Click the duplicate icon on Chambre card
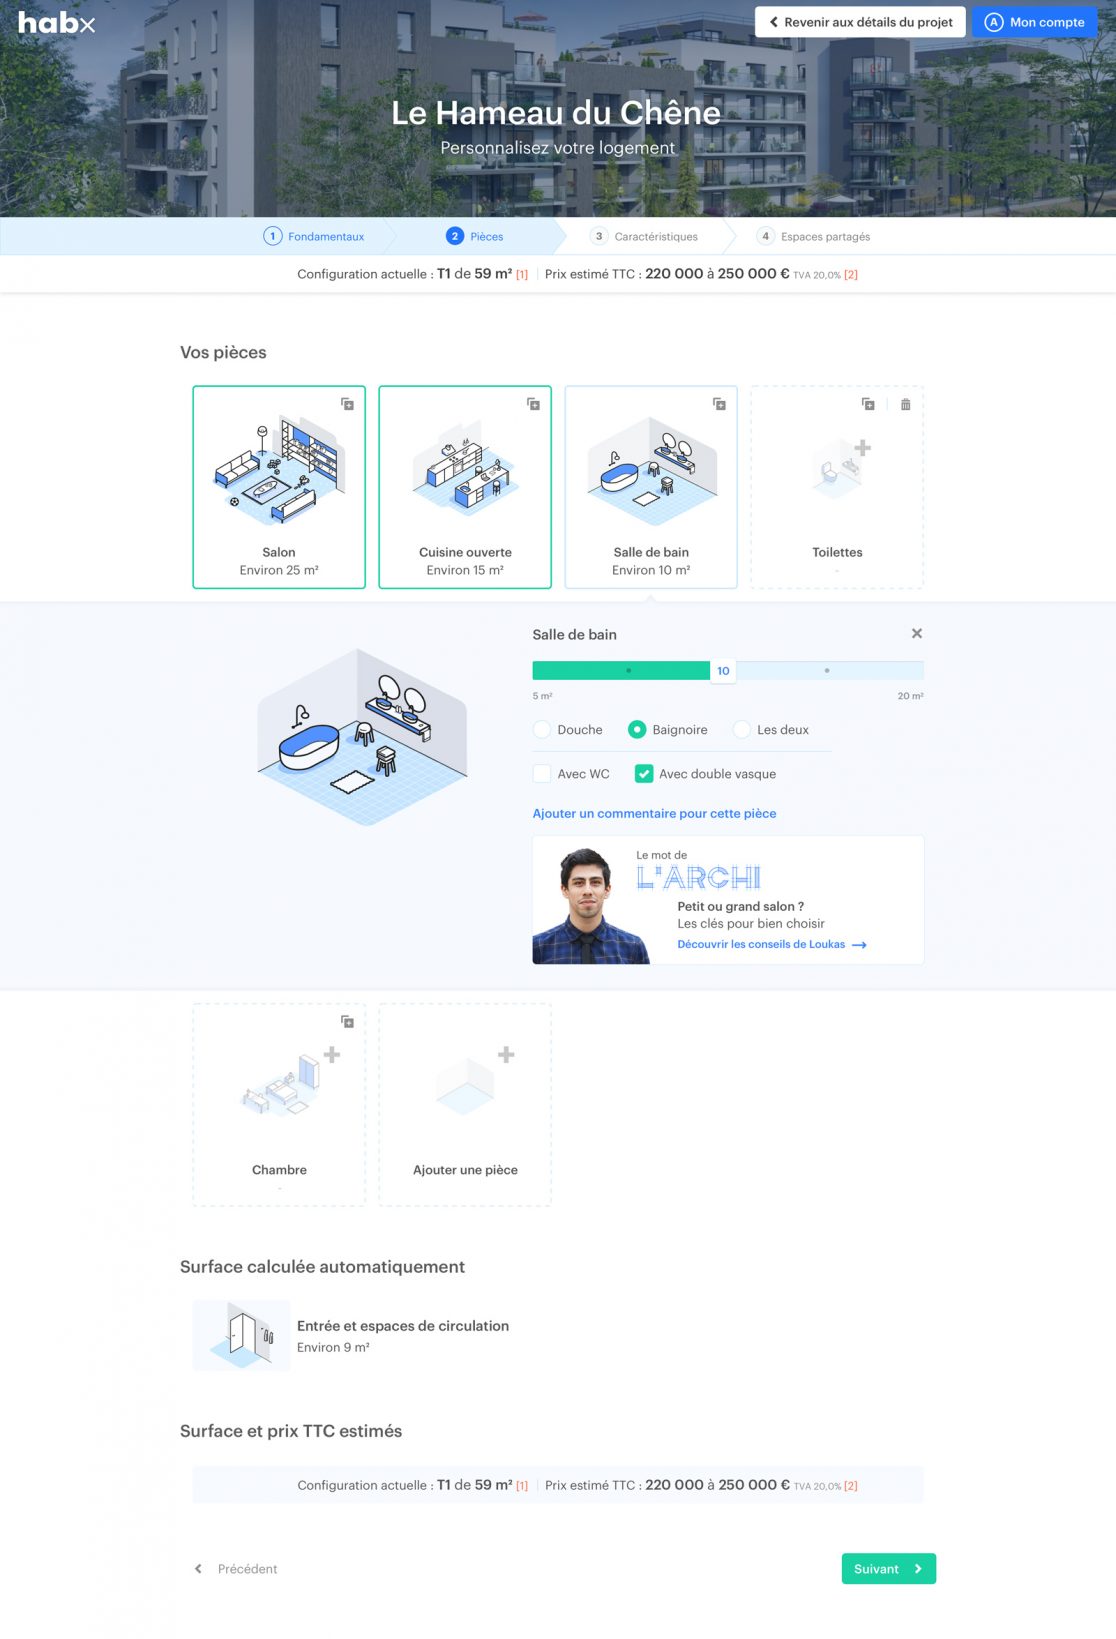Screen dimensions: 1116x1639 pyautogui.click(x=347, y=1021)
